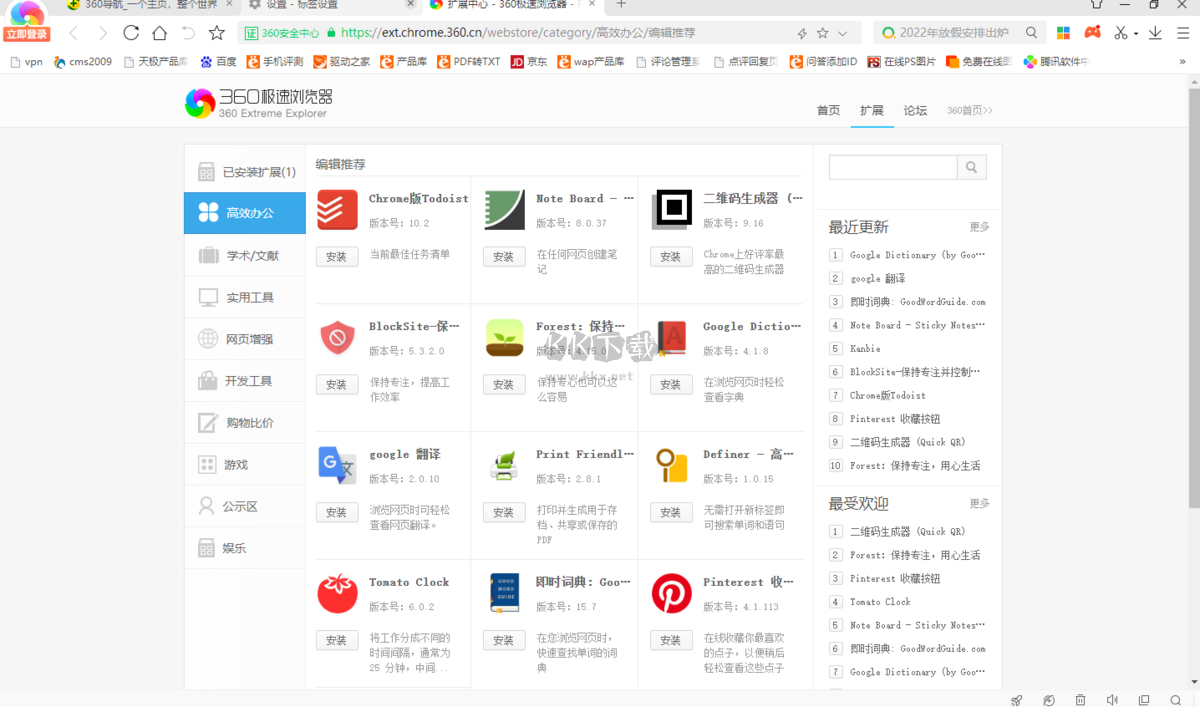Click the trash icon in status bar
This screenshot has height=707, width=1200.
(x=1080, y=700)
